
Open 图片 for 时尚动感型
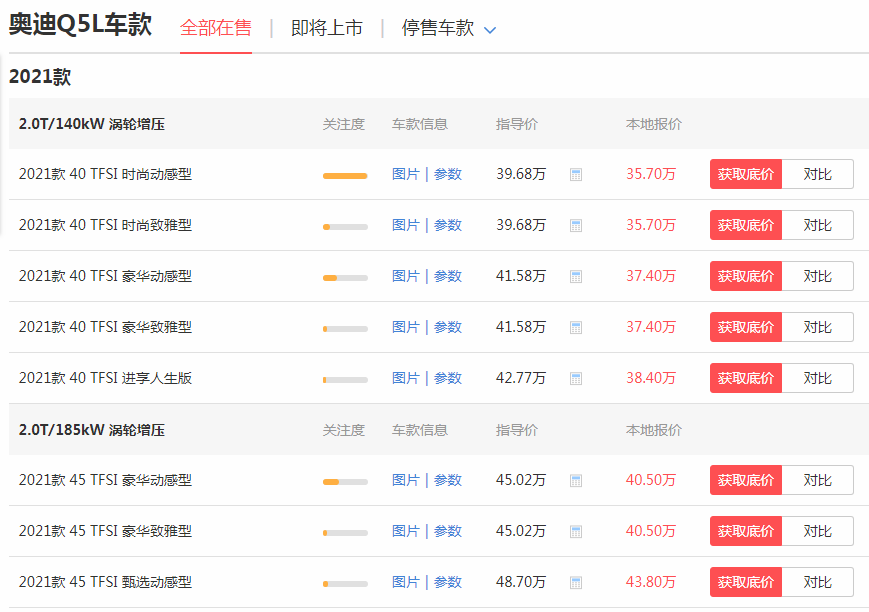pos(405,173)
